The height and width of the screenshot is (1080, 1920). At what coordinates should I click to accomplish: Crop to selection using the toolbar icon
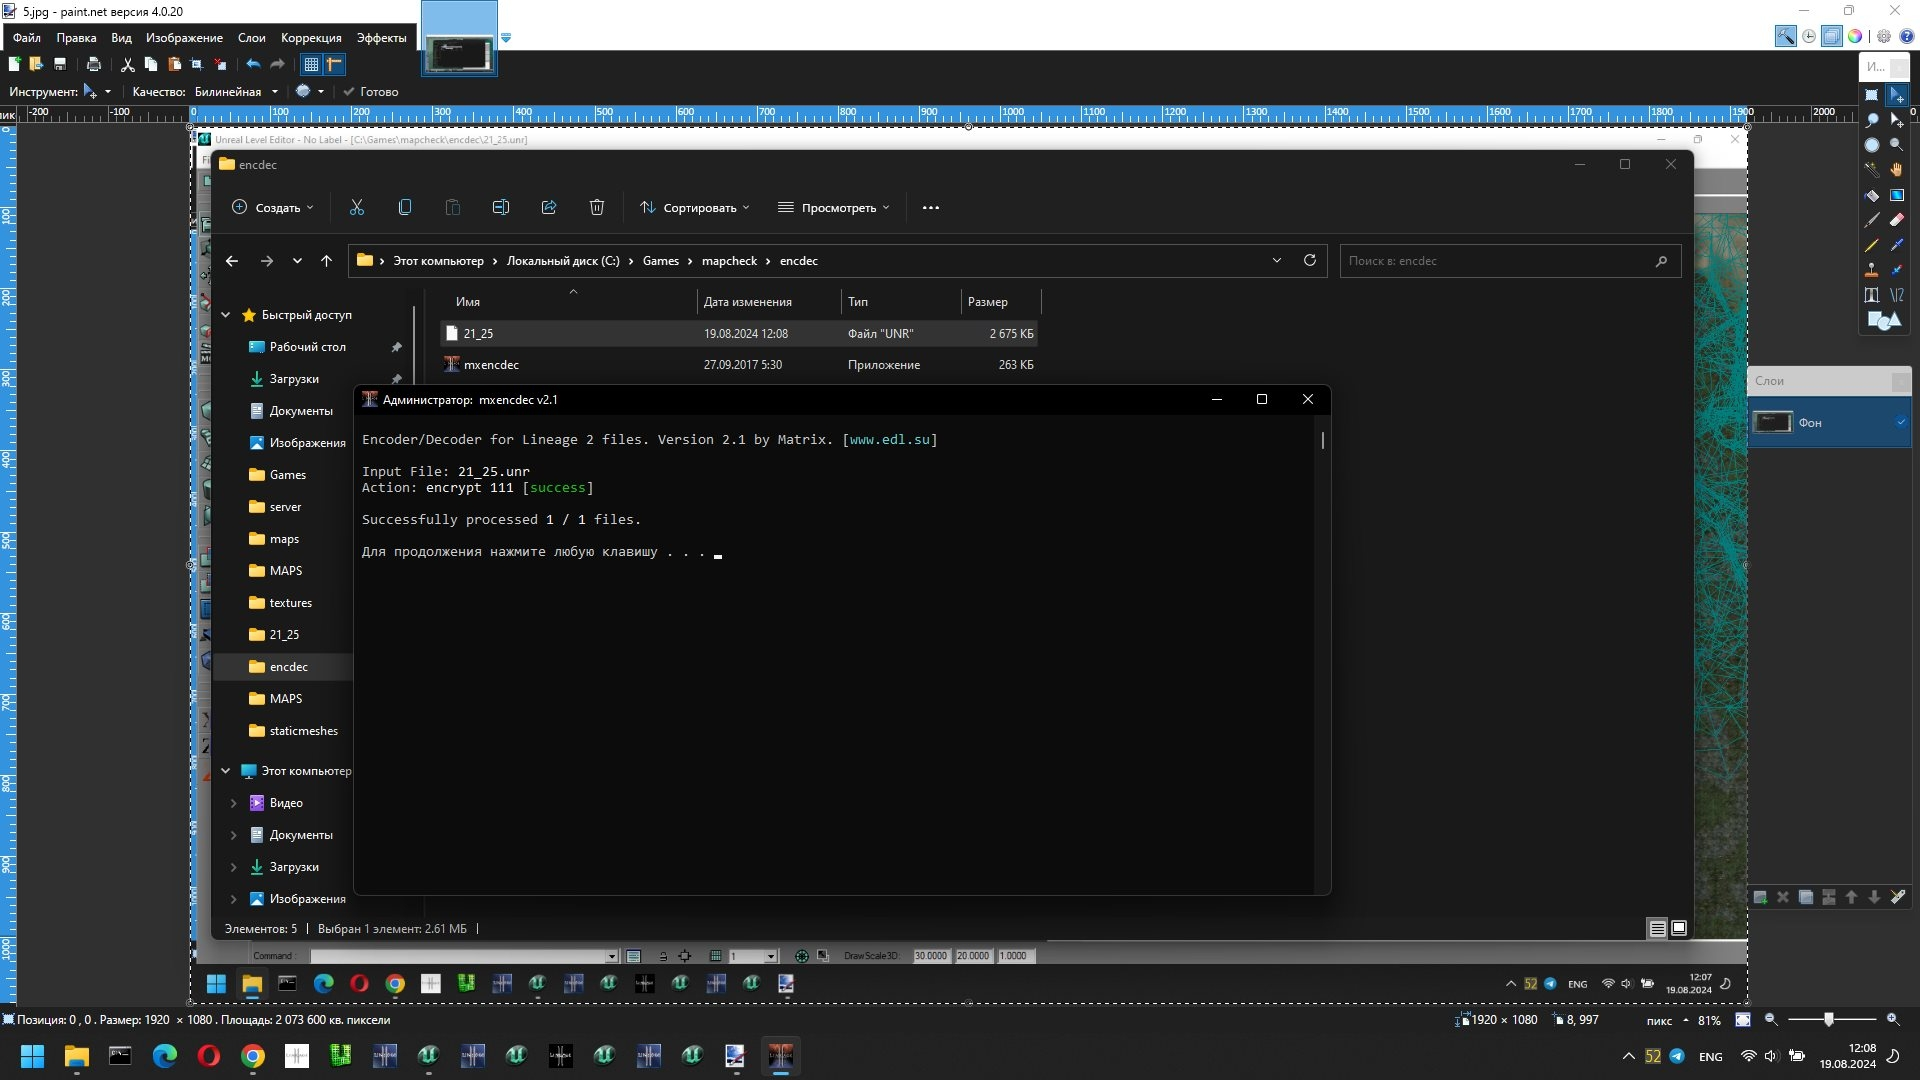[x=197, y=64]
